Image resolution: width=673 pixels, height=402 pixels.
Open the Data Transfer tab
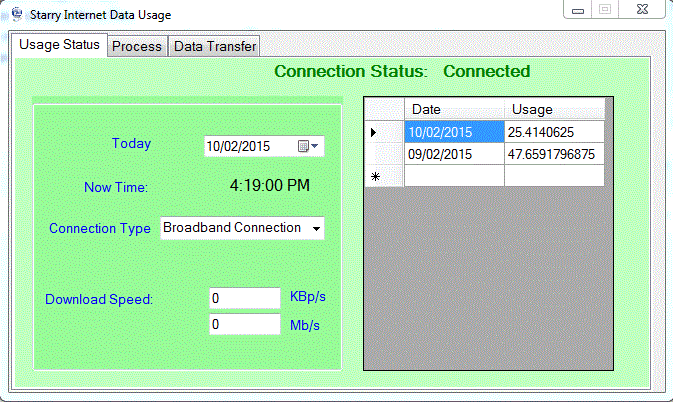tap(215, 46)
